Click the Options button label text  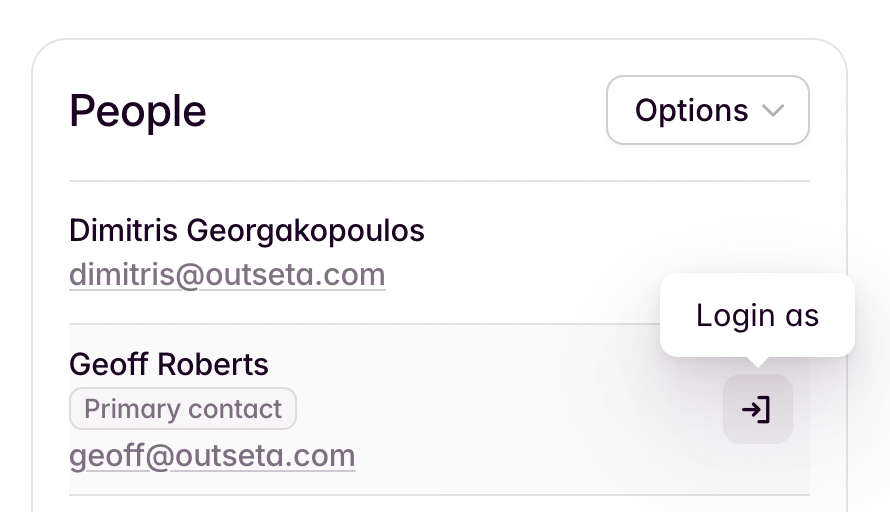click(691, 111)
